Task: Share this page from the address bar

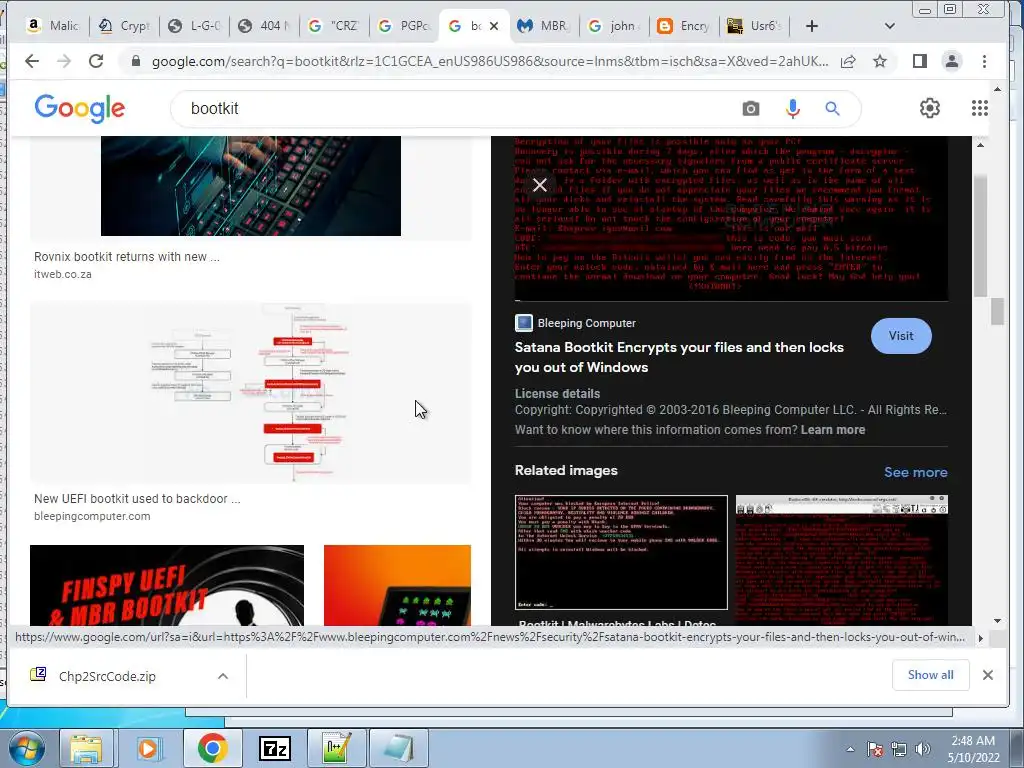Action: tap(848, 61)
